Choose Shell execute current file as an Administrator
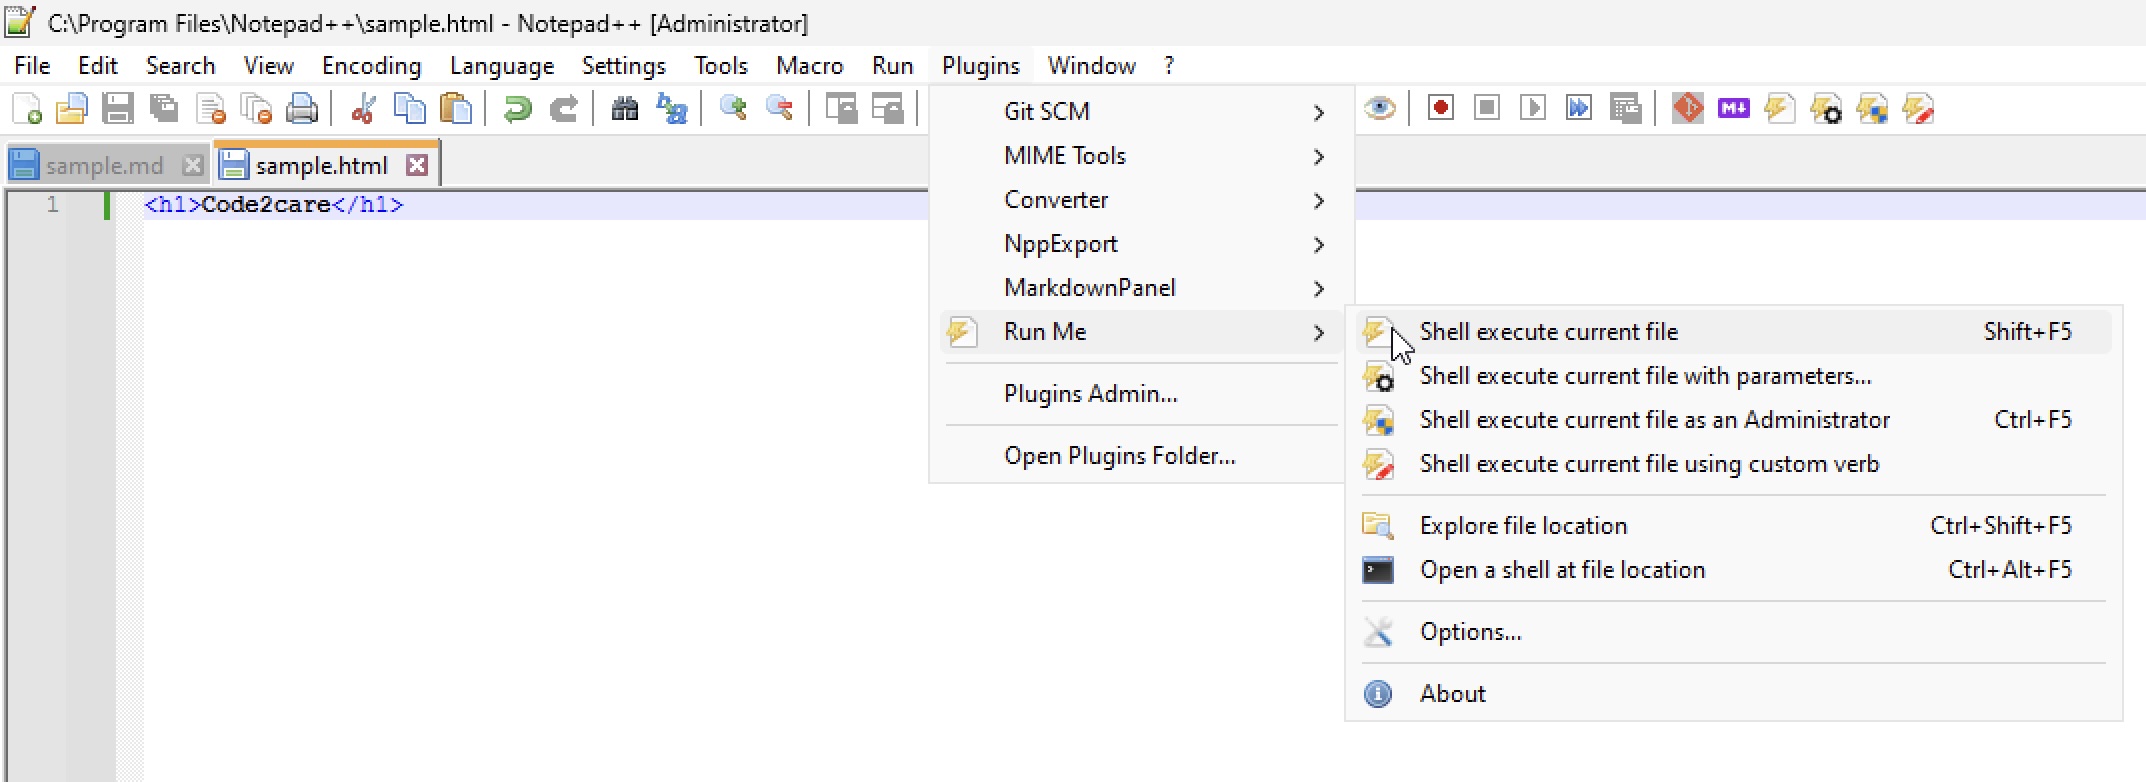The image size is (2146, 782). pos(1733,420)
